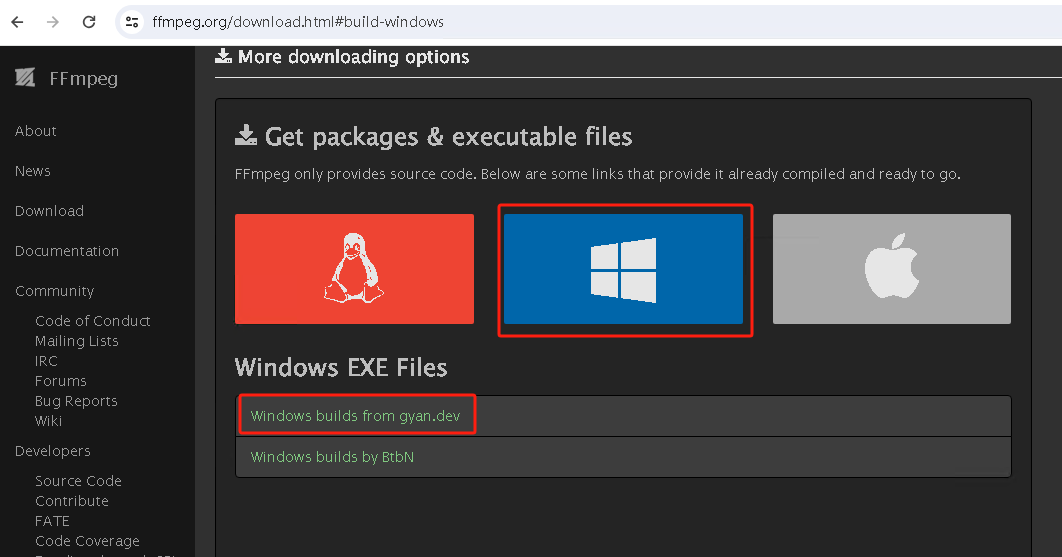Click the FFmpeg logo in sidebar
This screenshot has height=557, width=1062.
(67, 78)
